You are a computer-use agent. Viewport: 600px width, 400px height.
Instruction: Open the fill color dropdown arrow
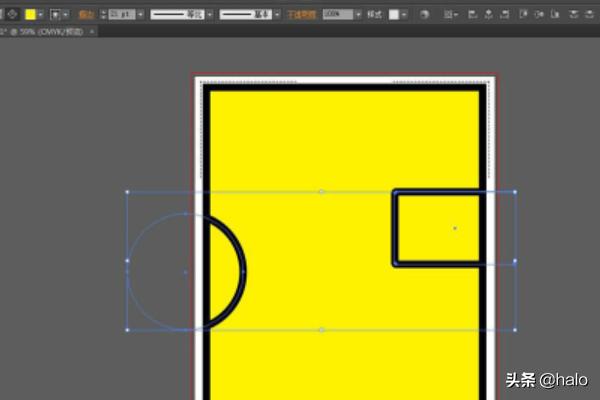(42, 15)
